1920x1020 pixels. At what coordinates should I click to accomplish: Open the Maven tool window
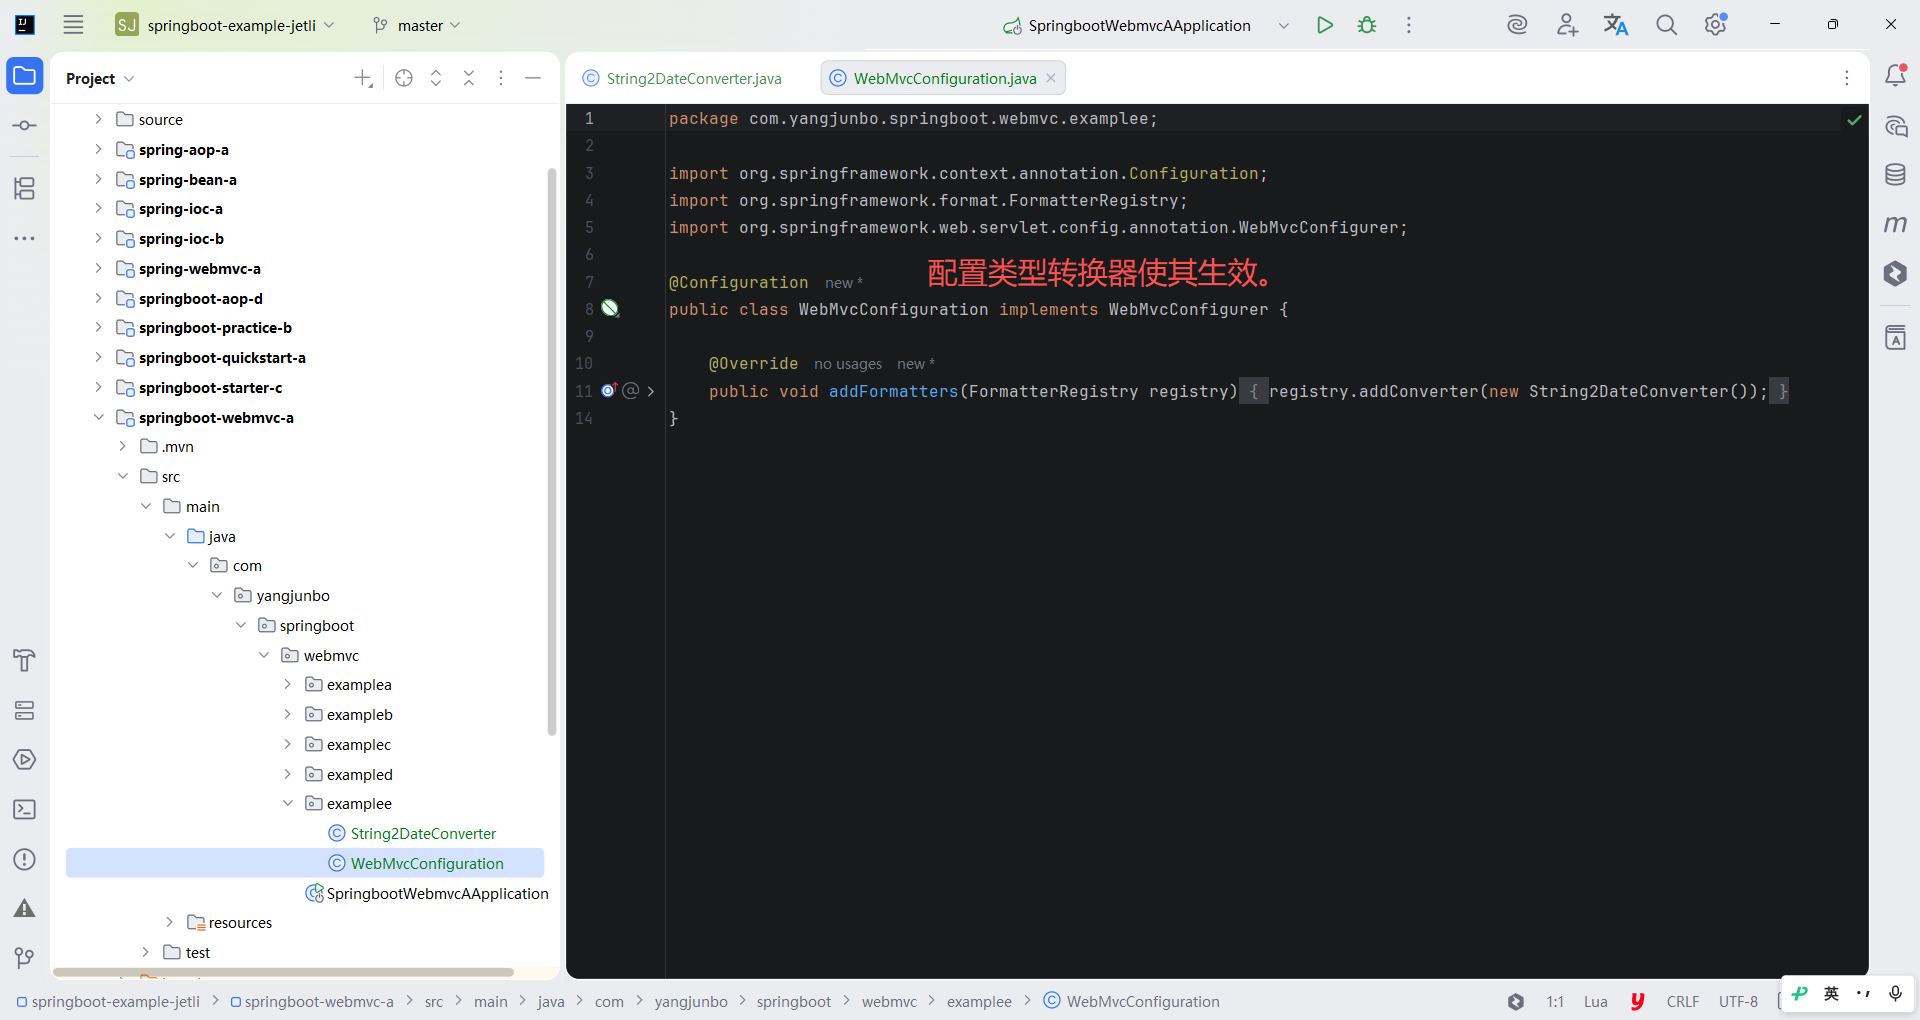click(x=1895, y=224)
